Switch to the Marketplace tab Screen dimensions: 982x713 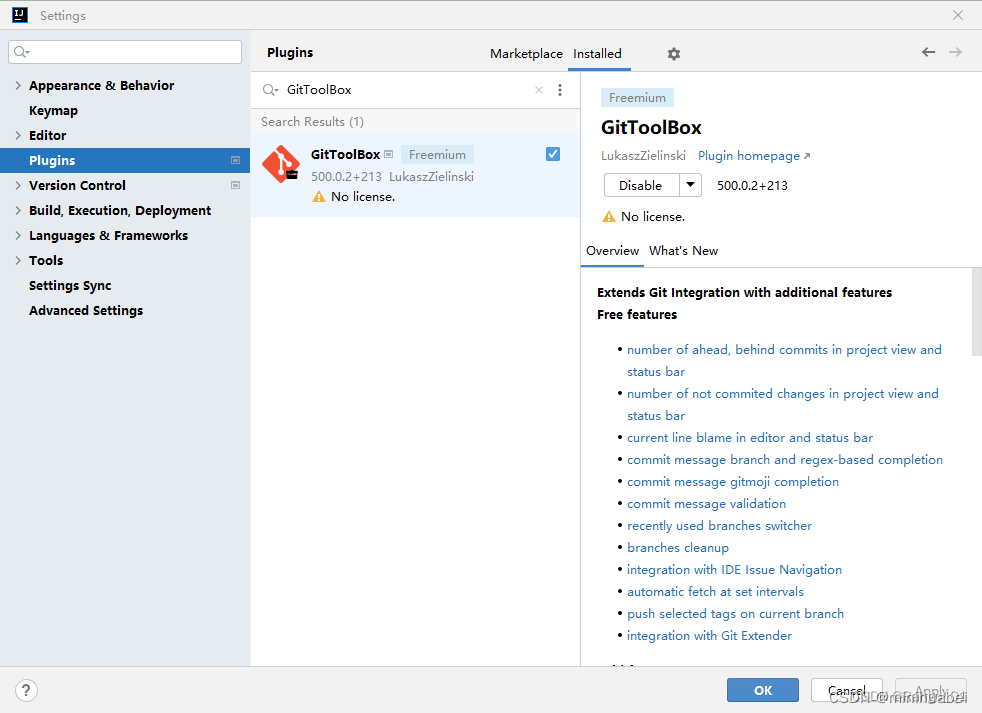point(526,54)
